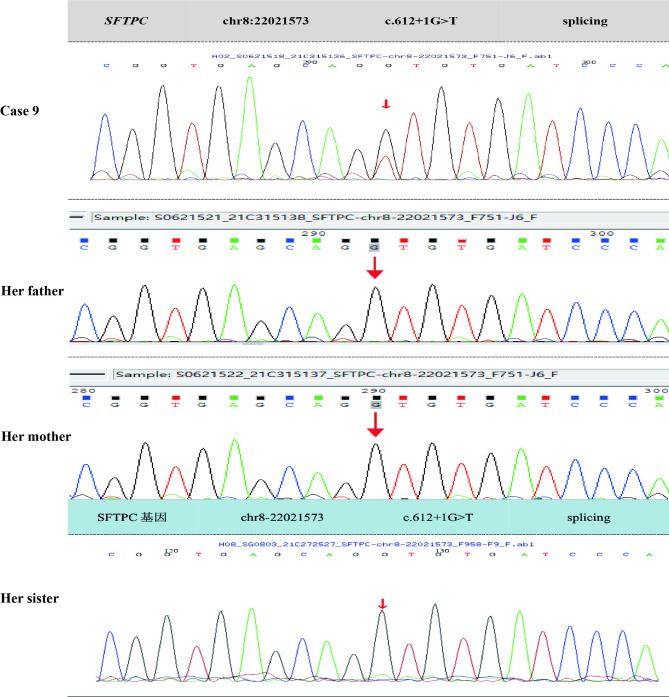
Task: Select highlighted G base in mother's sequence
Action: pos(374,400)
